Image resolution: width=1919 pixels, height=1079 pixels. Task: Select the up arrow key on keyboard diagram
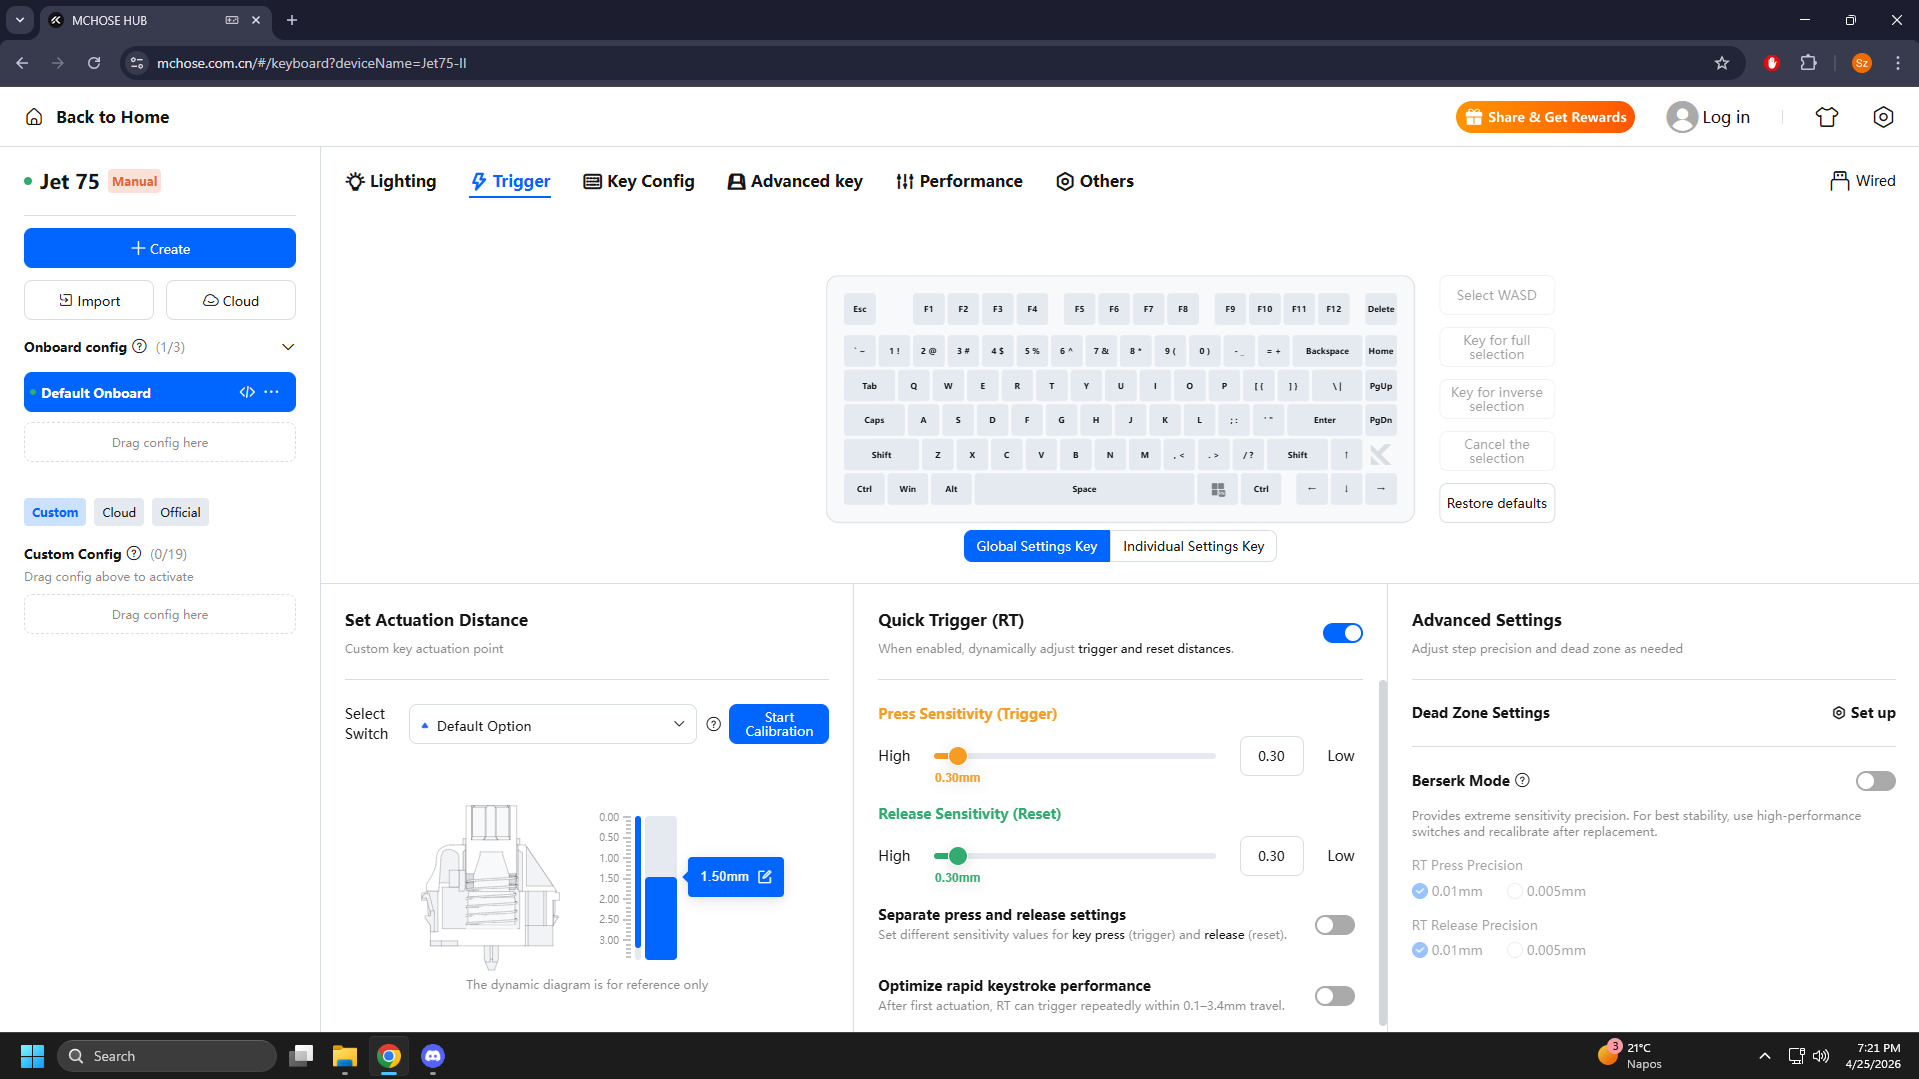click(x=1346, y=455)
